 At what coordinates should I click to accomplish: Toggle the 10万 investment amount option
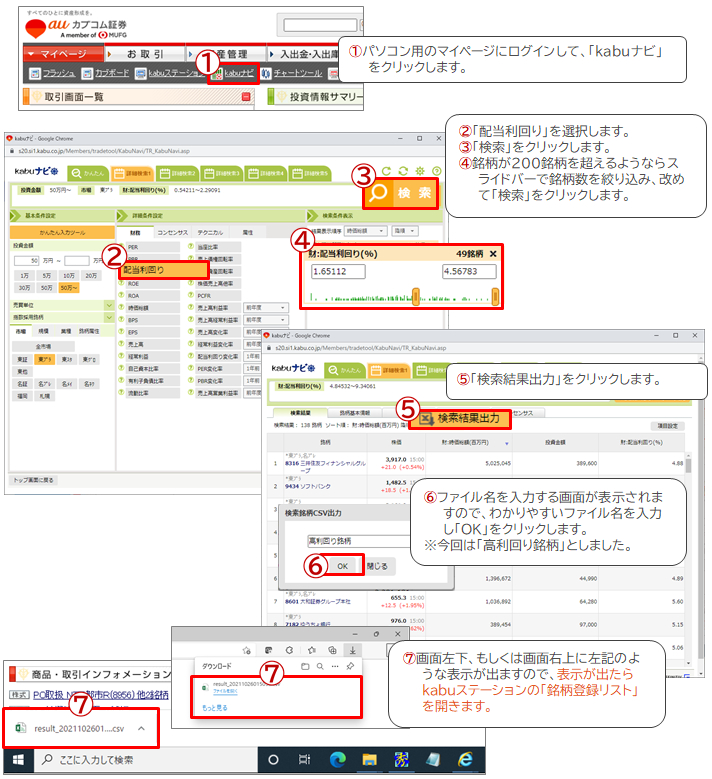point(69,276)
